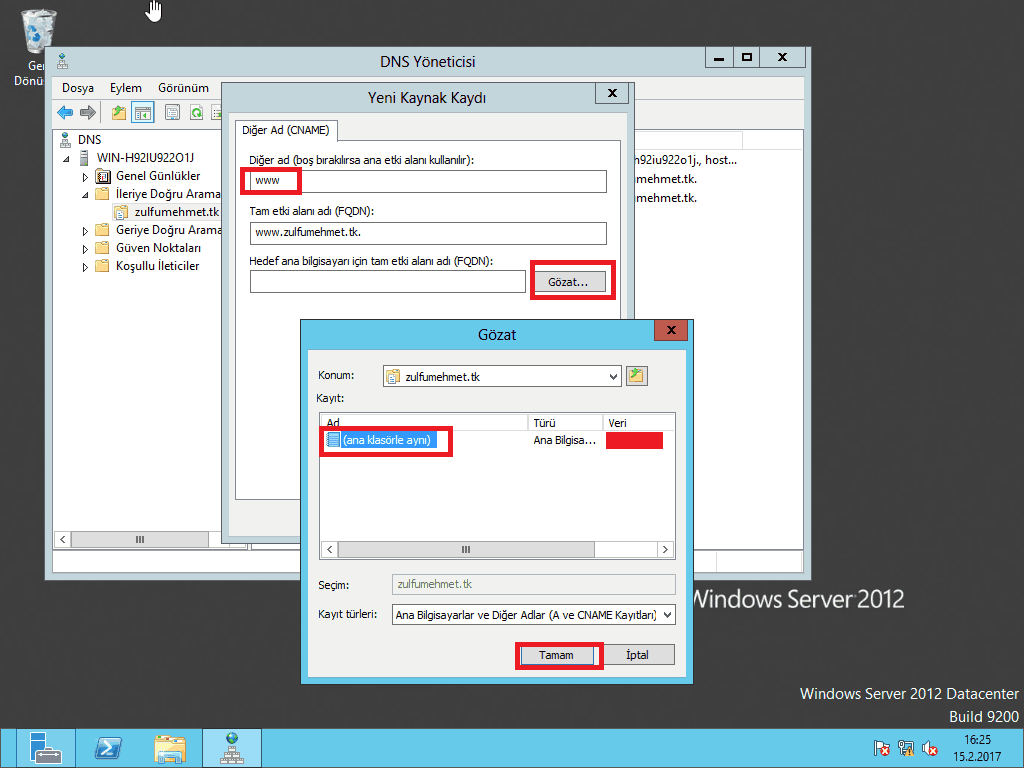Click the Gözat... button

[x=568, y=282]
